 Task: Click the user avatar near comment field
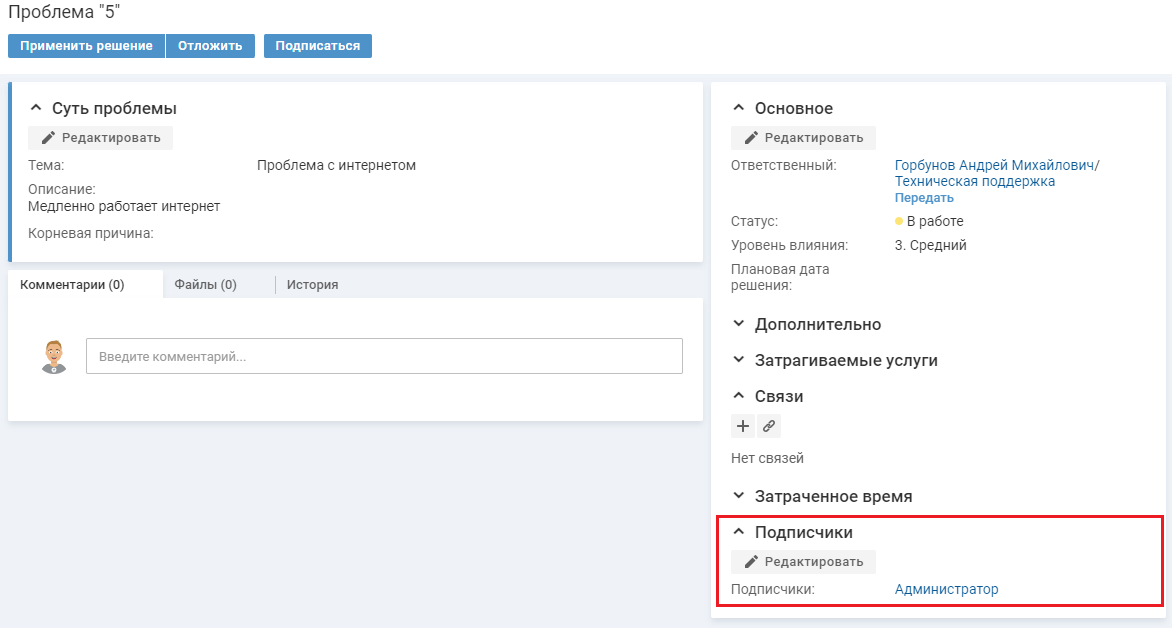tap(54, 356)
